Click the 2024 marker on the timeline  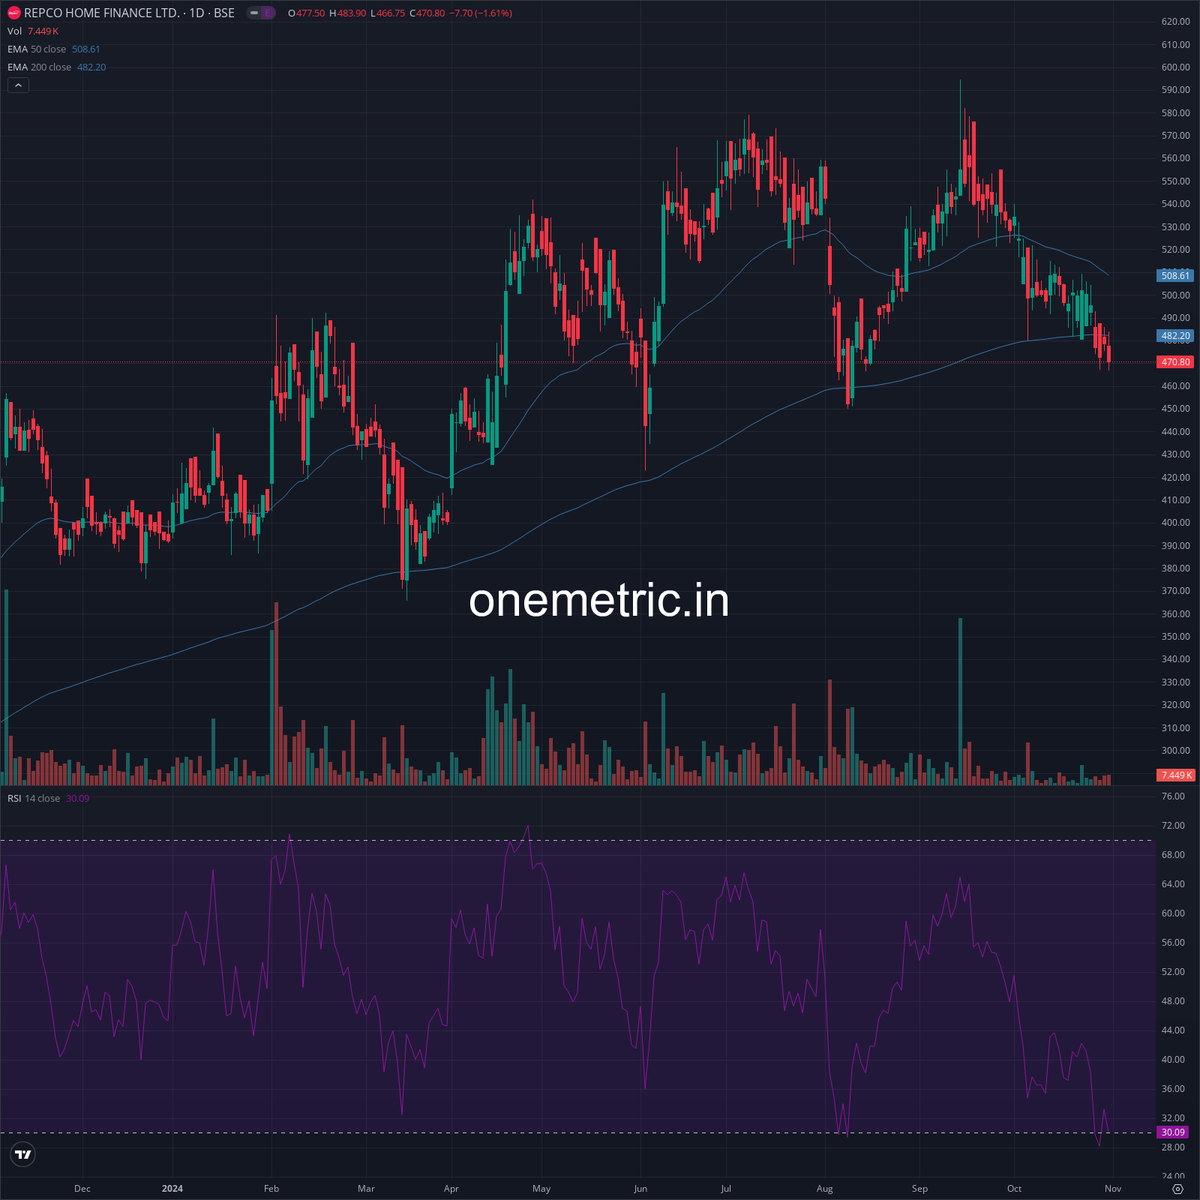coord(173,1188)
